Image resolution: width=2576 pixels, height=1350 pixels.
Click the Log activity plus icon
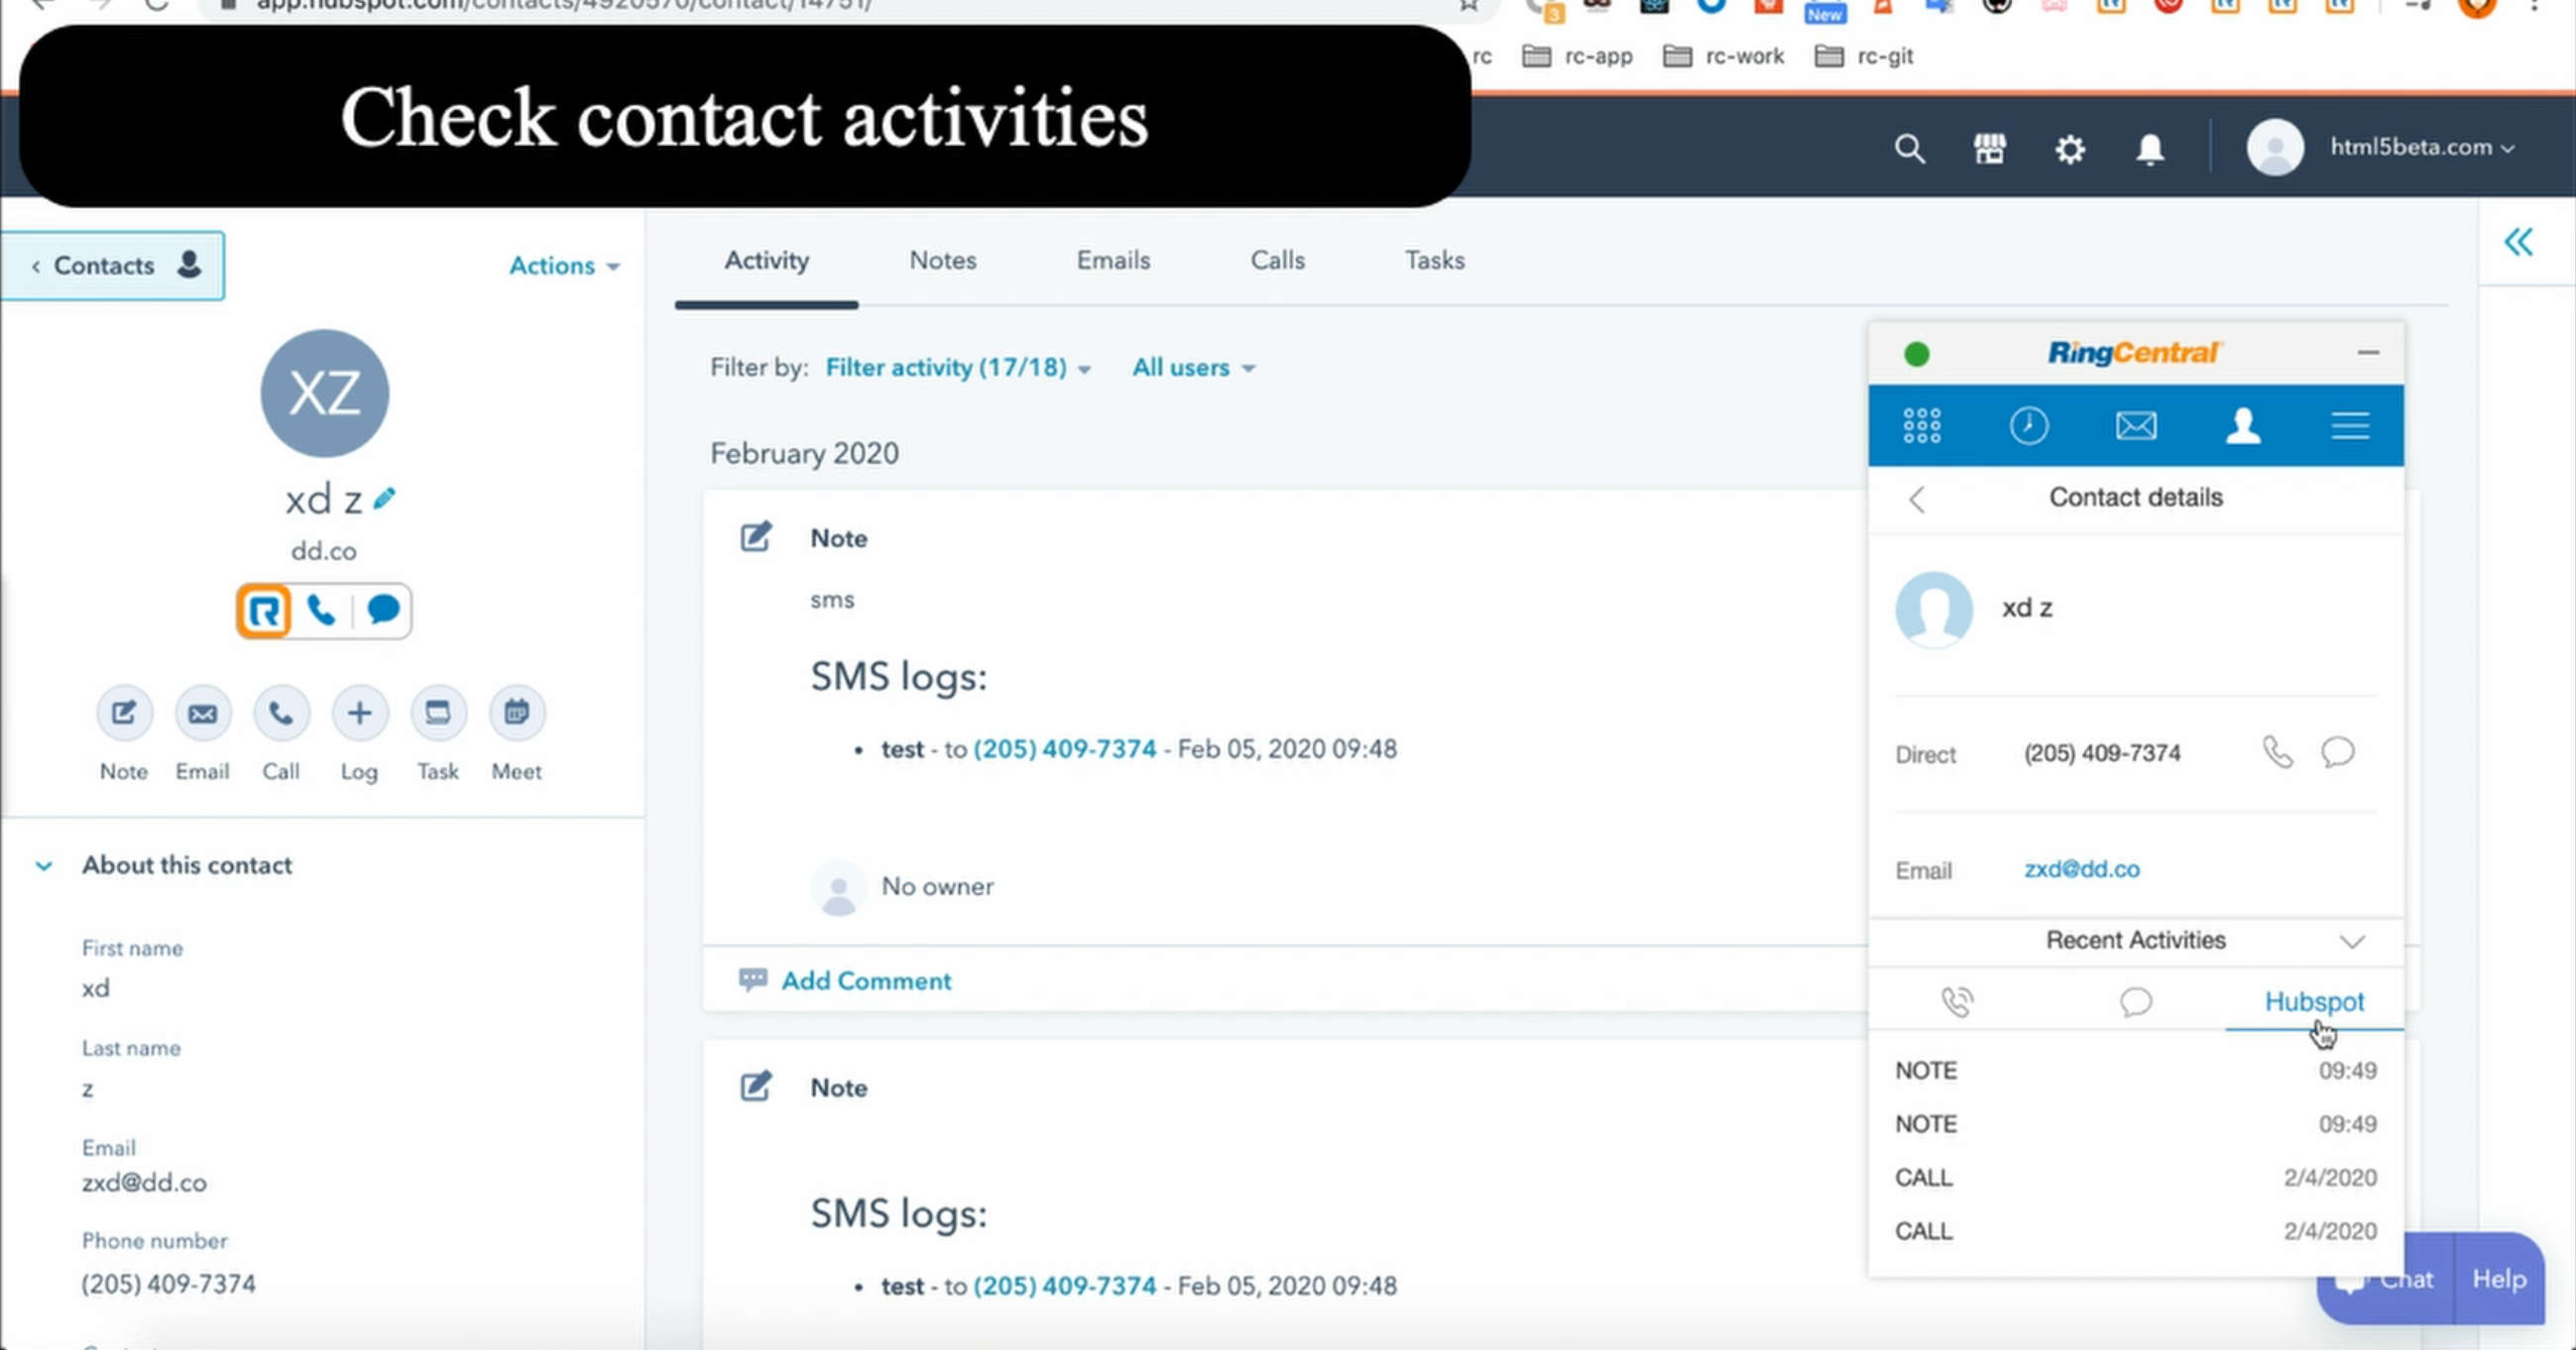point(359,713)
